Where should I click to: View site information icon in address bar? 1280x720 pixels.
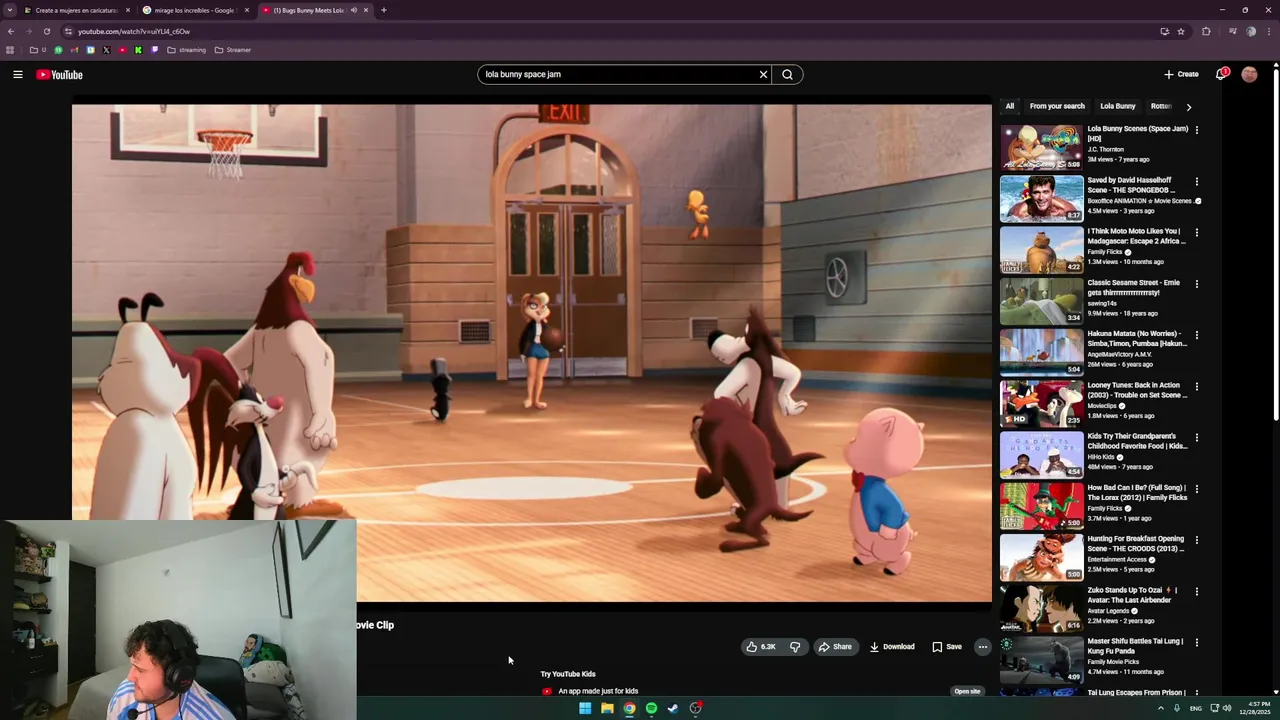(x=68, y=31)
